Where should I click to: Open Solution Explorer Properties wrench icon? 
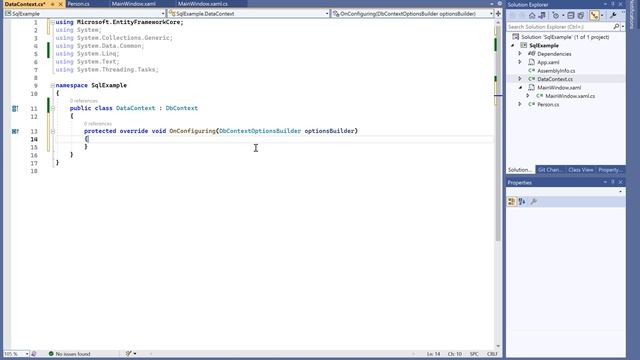point(613,16)
